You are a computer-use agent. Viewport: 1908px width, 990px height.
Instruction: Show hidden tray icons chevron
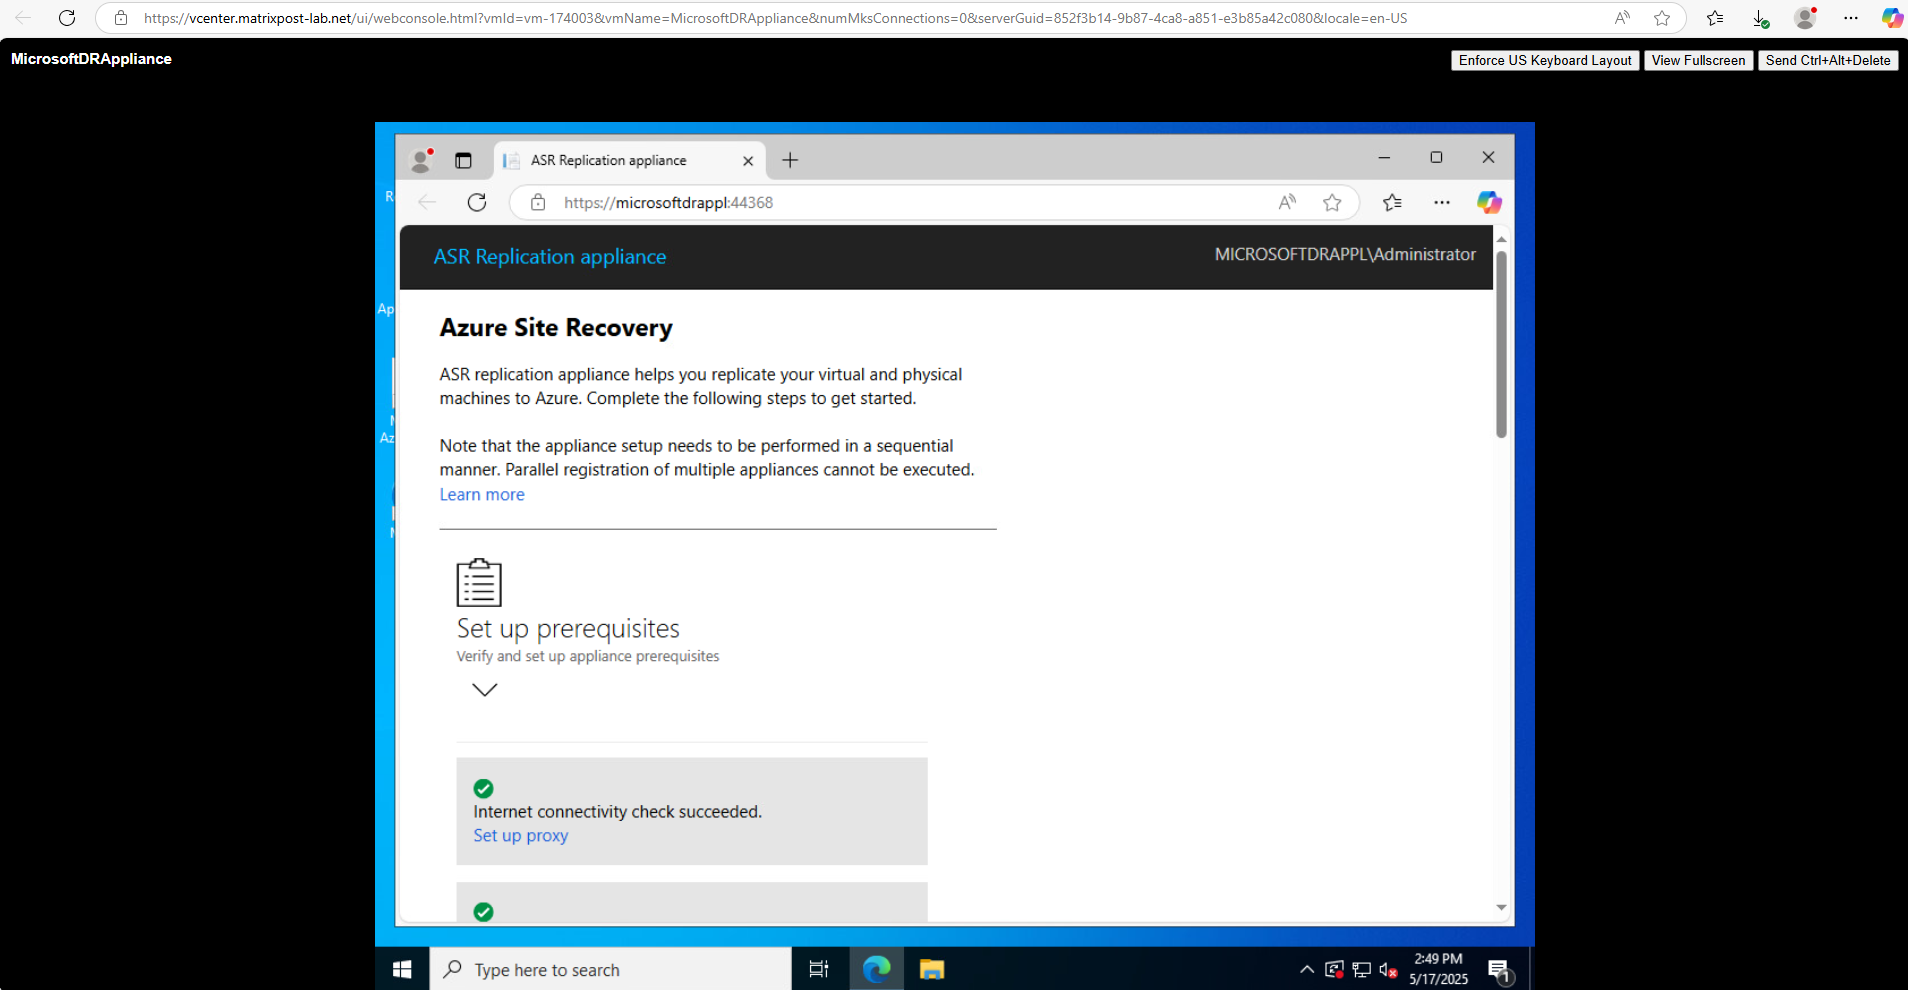pos(1307,969)
